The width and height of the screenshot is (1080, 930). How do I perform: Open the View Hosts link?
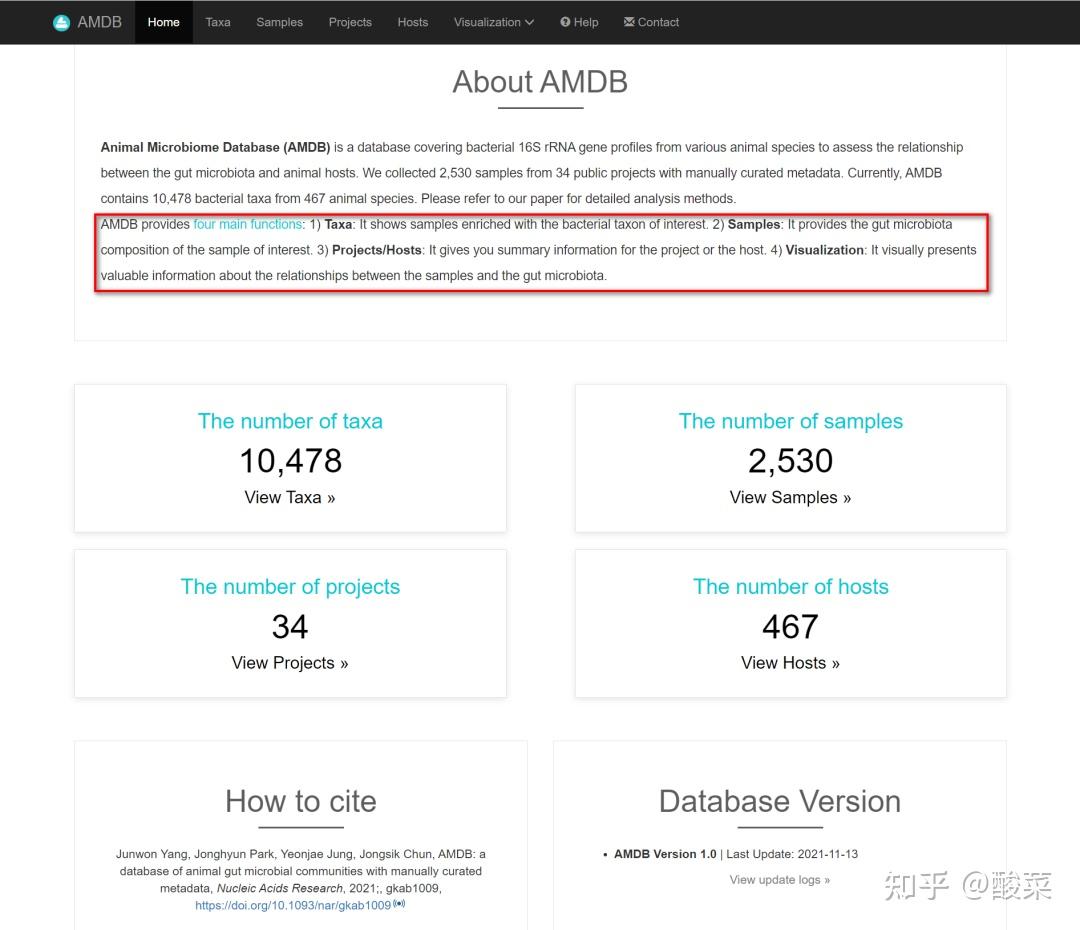click(x=790, y=663)
